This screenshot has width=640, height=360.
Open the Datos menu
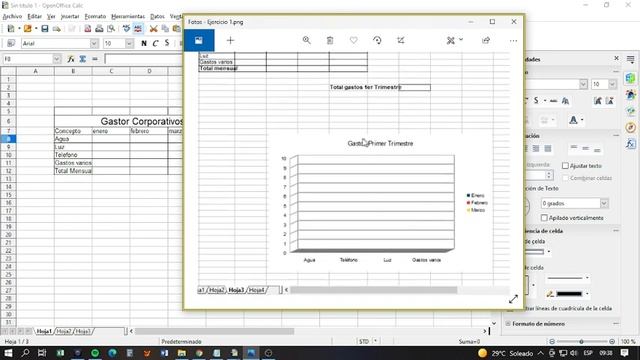point(157,16)
